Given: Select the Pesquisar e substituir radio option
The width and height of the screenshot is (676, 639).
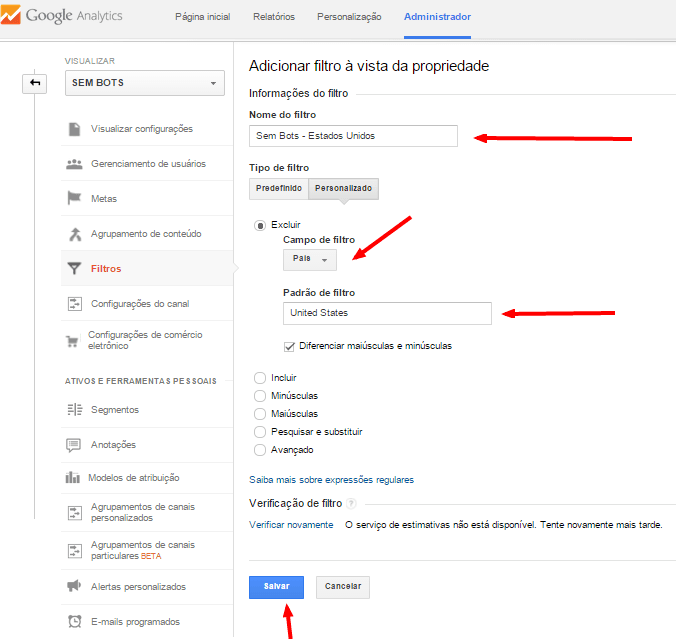Looking at the screenshot, I should click(260, 432).
